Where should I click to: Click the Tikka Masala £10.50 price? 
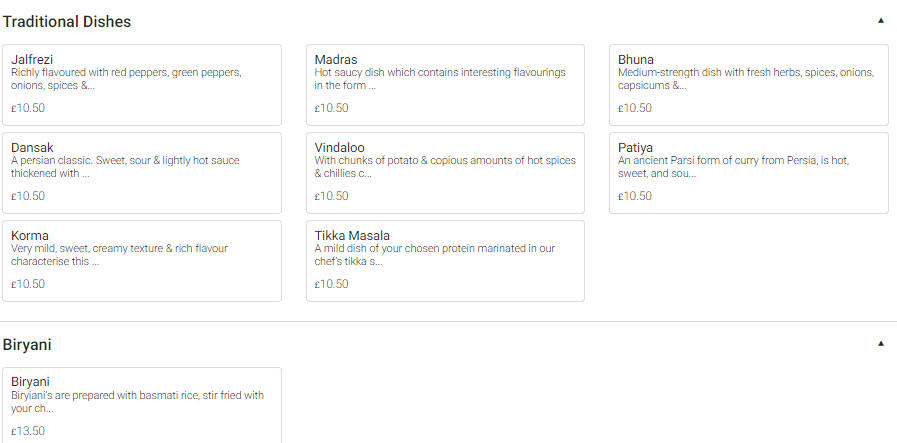[x=332, y=284]
